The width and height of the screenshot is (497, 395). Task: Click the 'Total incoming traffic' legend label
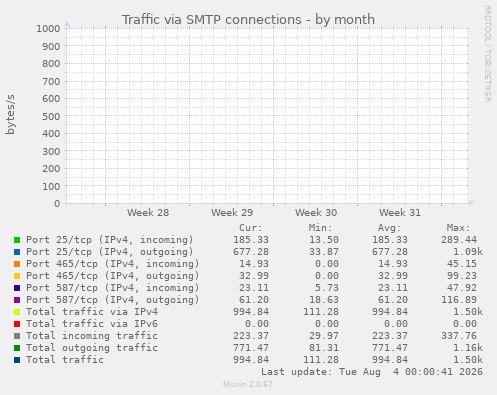click(92, 336)
